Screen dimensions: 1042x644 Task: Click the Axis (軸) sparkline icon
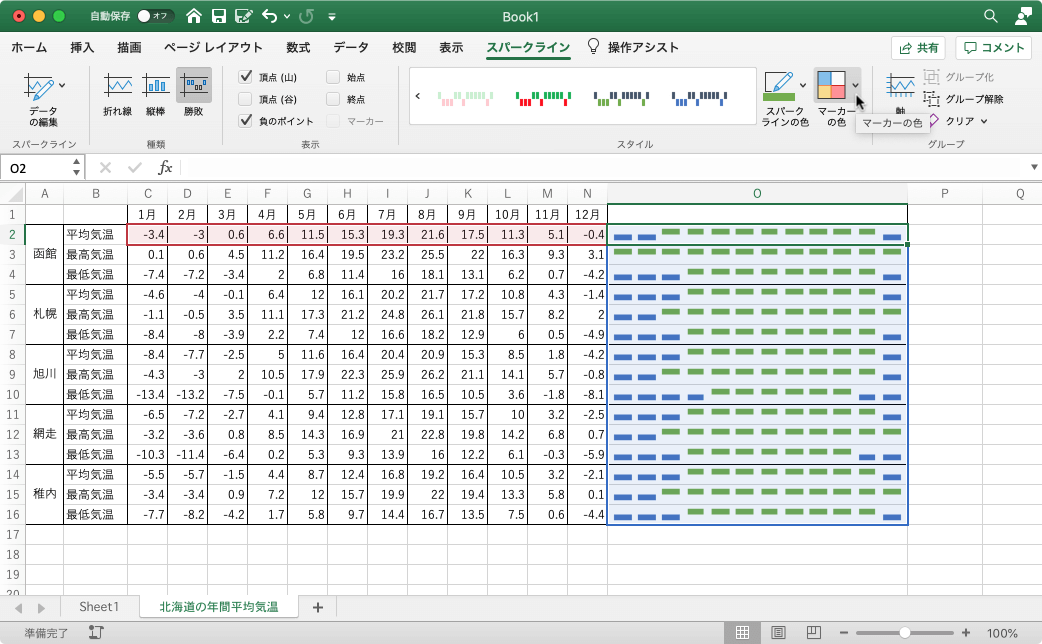[x=900, y=86]
